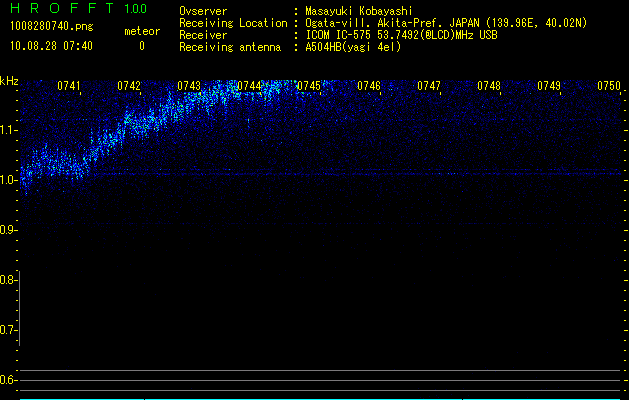
Task: Click the 0749 time marker
Action: [549, 86]
